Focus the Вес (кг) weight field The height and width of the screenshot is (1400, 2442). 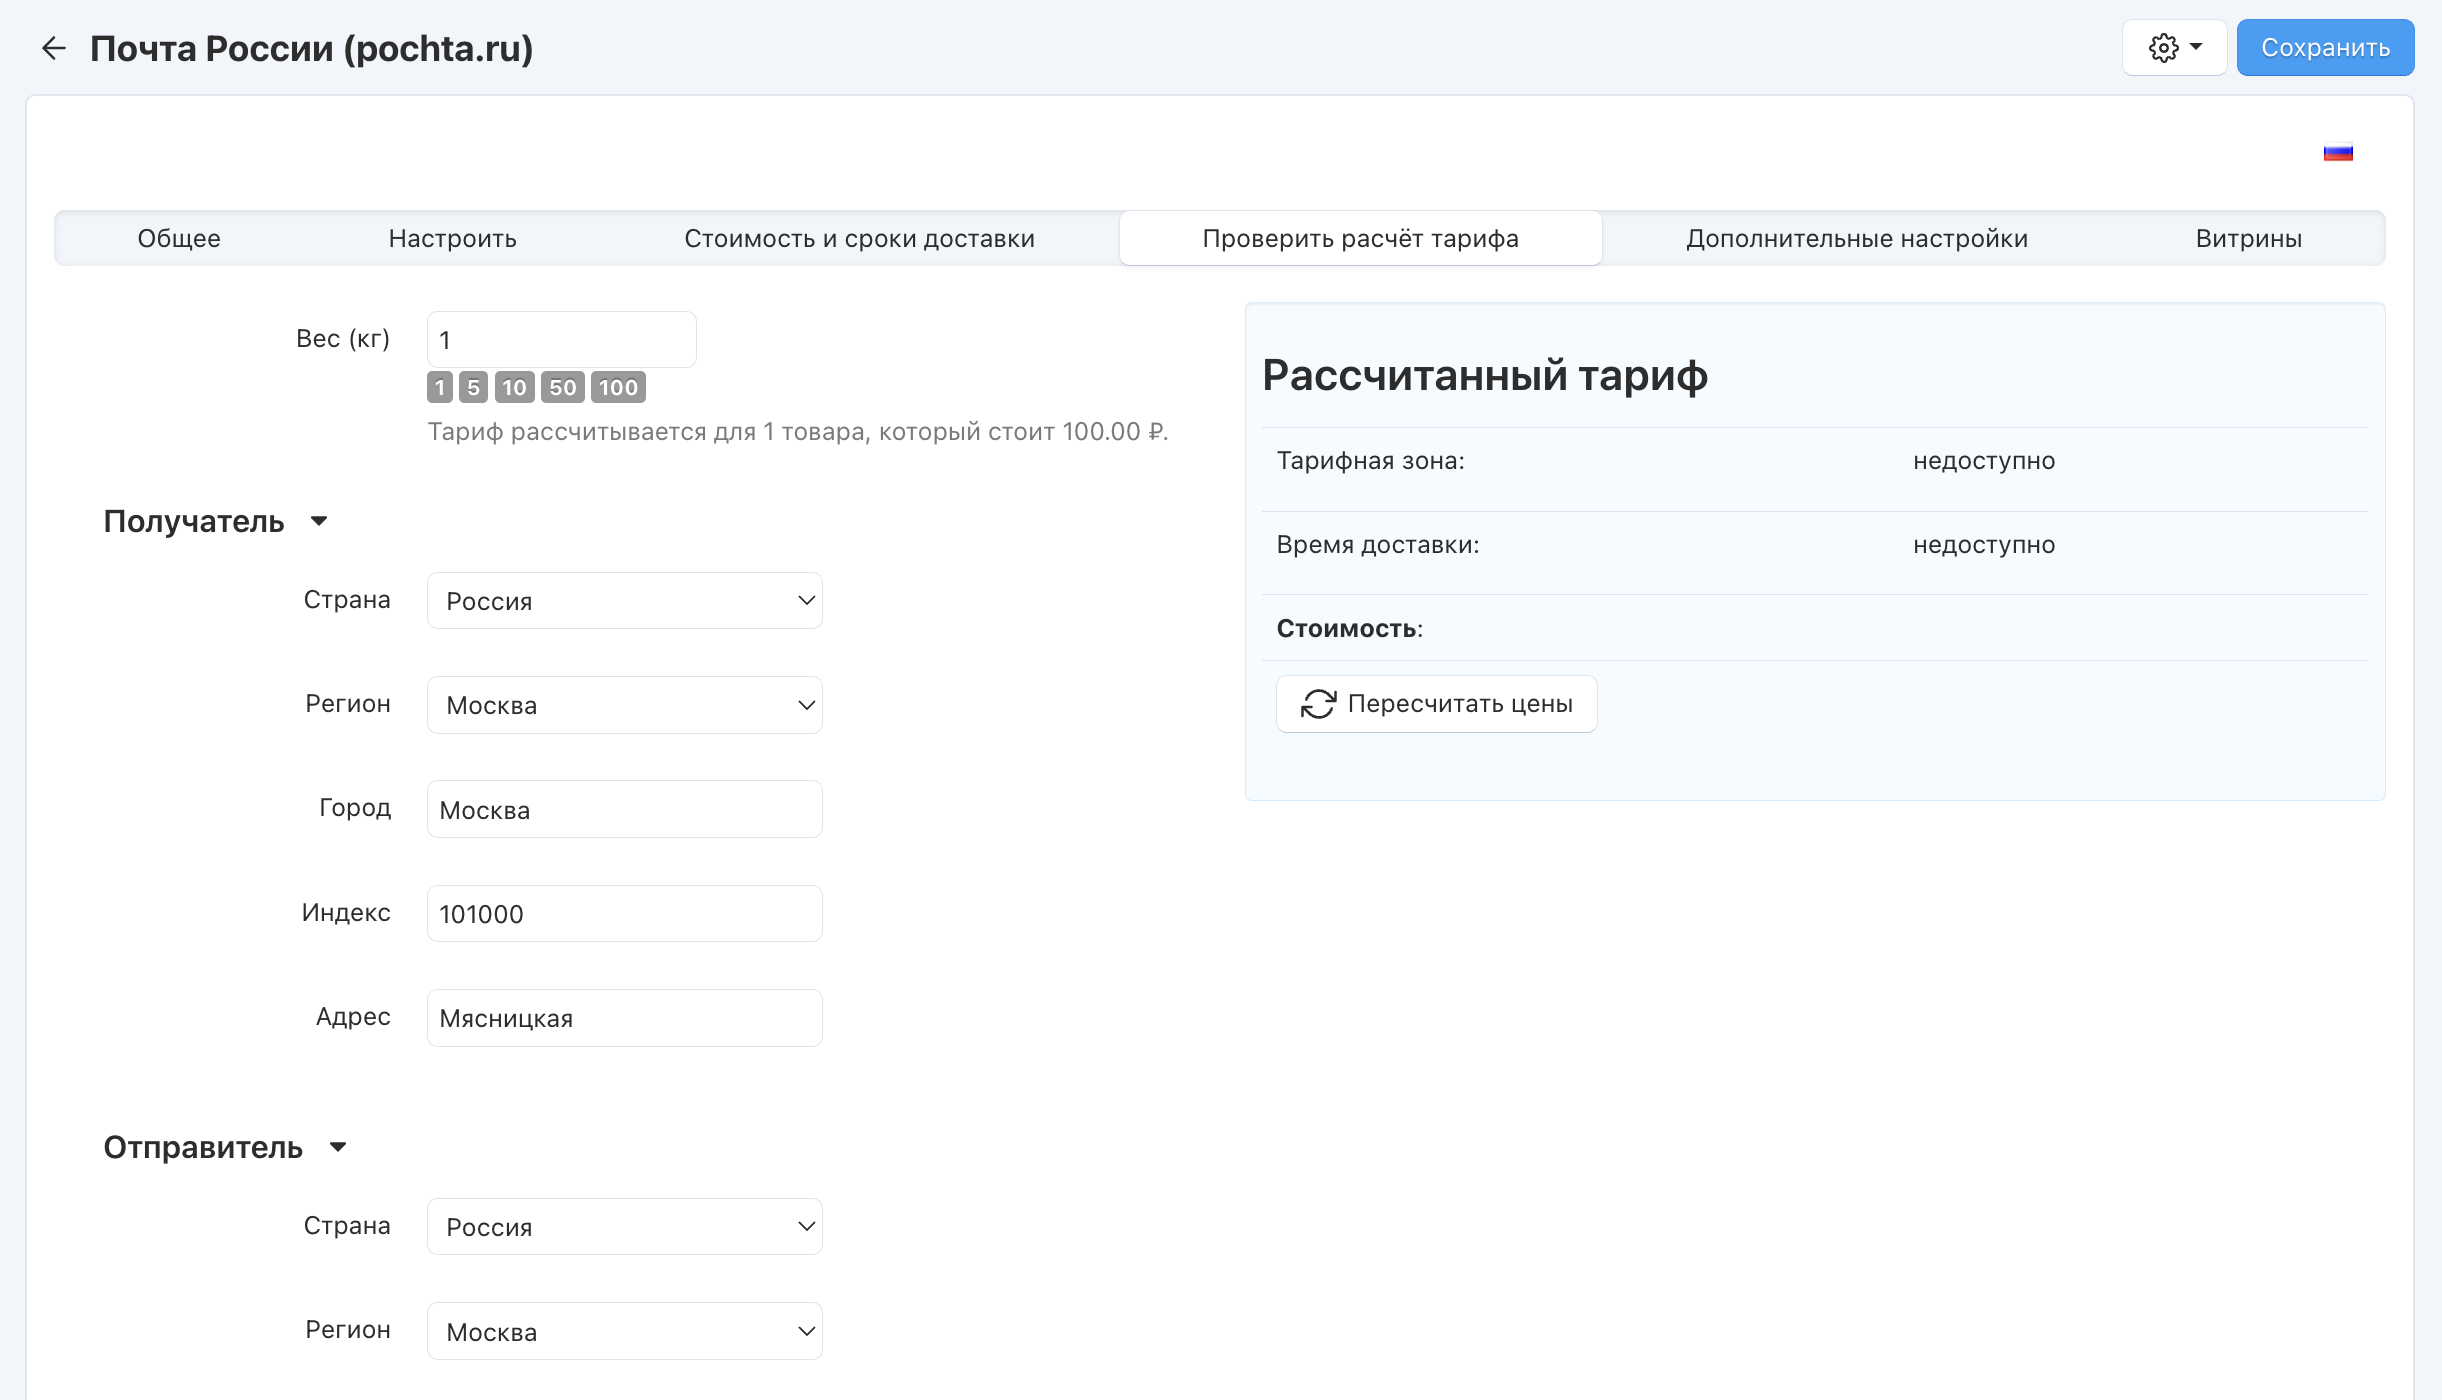561,340
